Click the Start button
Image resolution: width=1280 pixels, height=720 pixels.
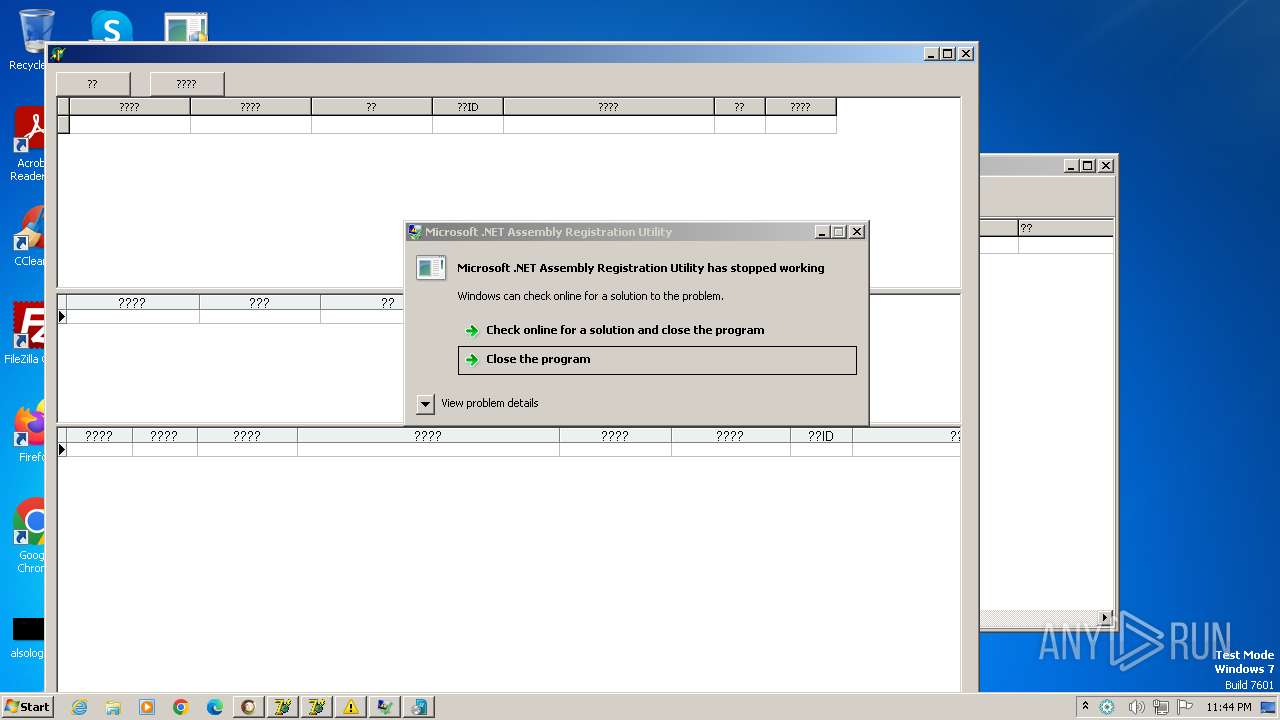coord(28,706)
